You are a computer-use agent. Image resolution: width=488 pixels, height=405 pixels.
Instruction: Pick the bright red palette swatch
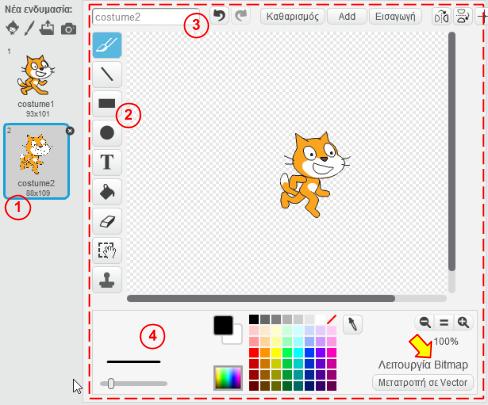tap(254, 353)
